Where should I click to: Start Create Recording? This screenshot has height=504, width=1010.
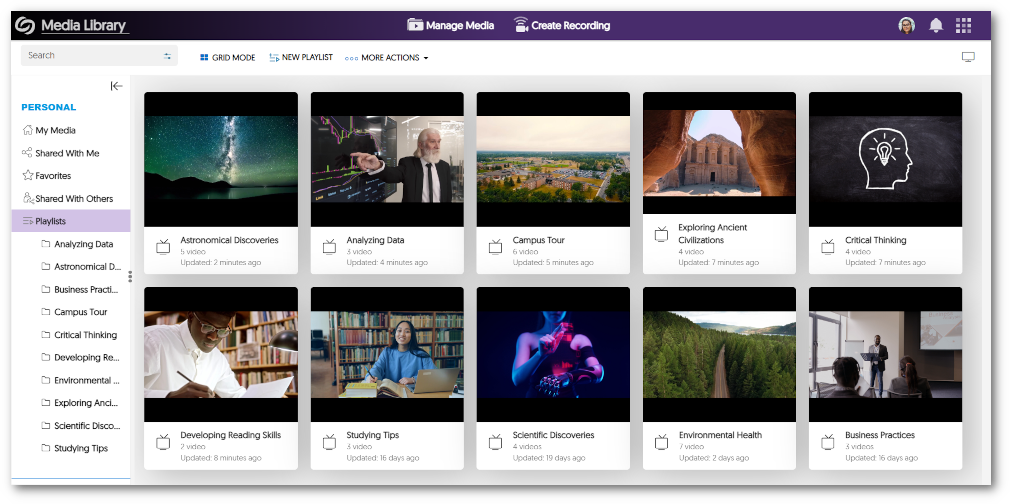click(562, 26)
